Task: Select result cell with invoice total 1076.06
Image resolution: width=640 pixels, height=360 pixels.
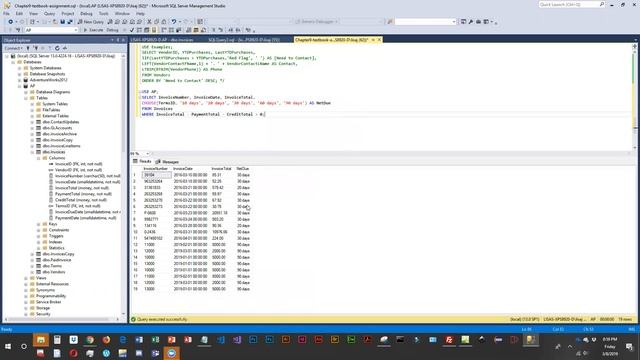Action: point(222,232)
